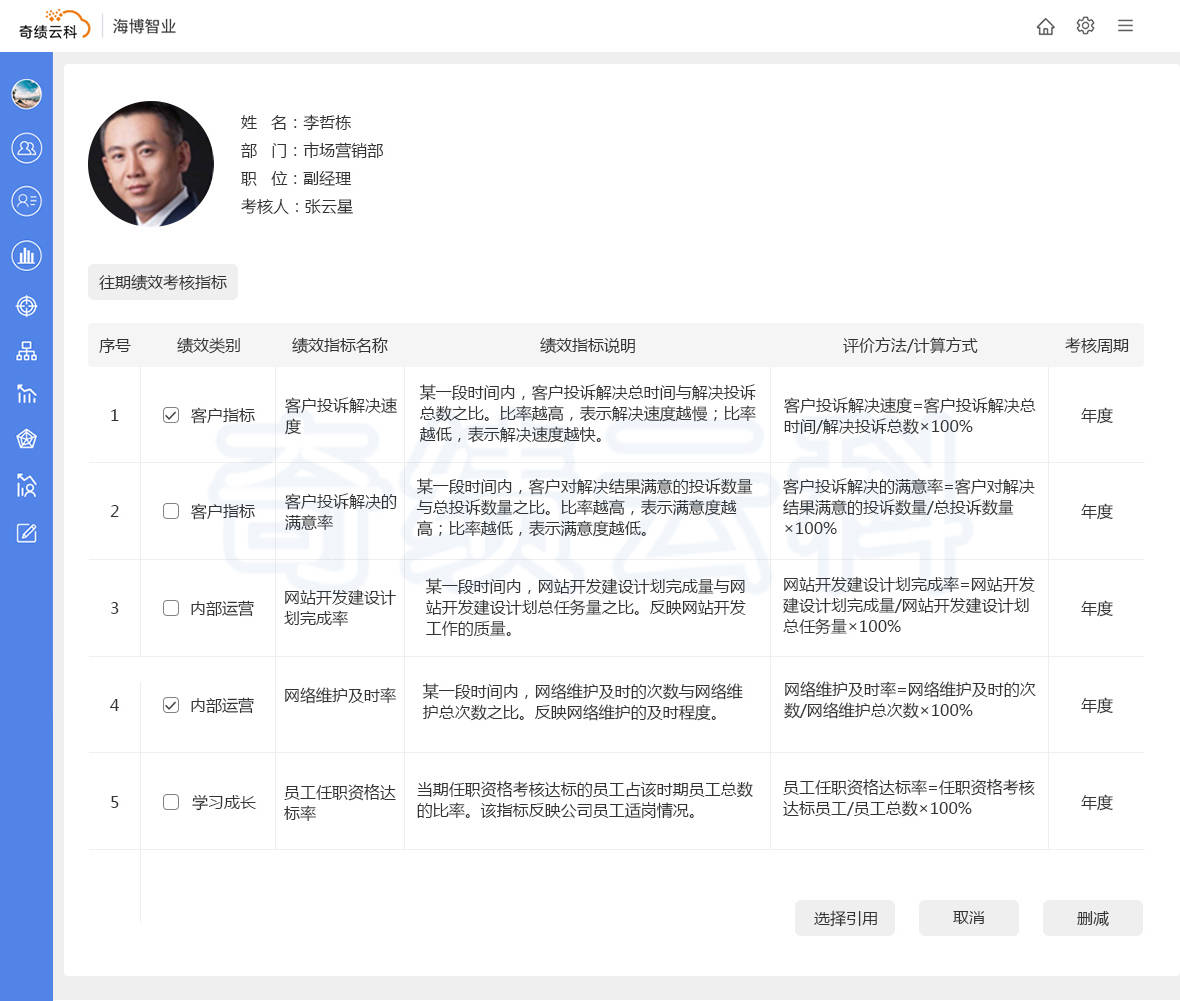Open the employee profile icon in the sidebar
Viewport: 1180px width, 1001px height.
tap(26, 201)
